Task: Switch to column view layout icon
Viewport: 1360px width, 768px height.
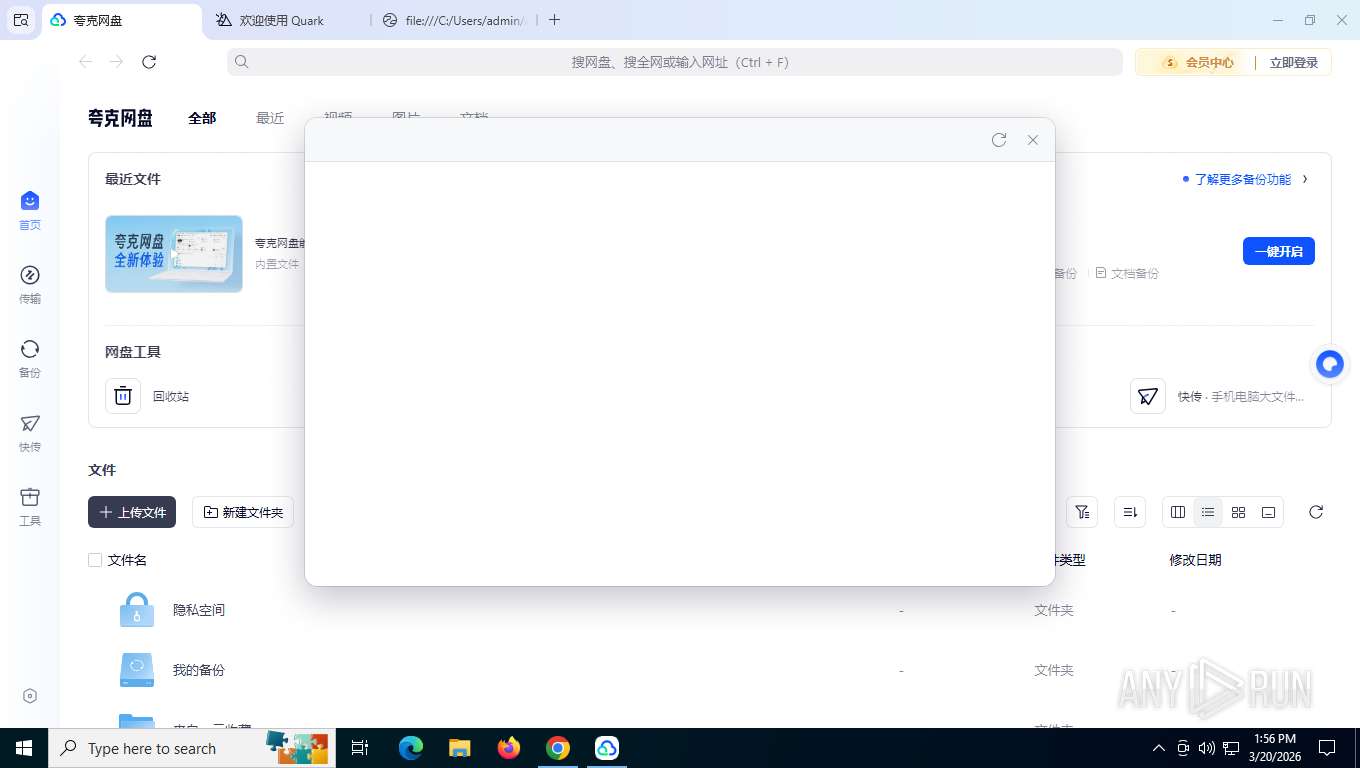Action: click(1178, 512)
